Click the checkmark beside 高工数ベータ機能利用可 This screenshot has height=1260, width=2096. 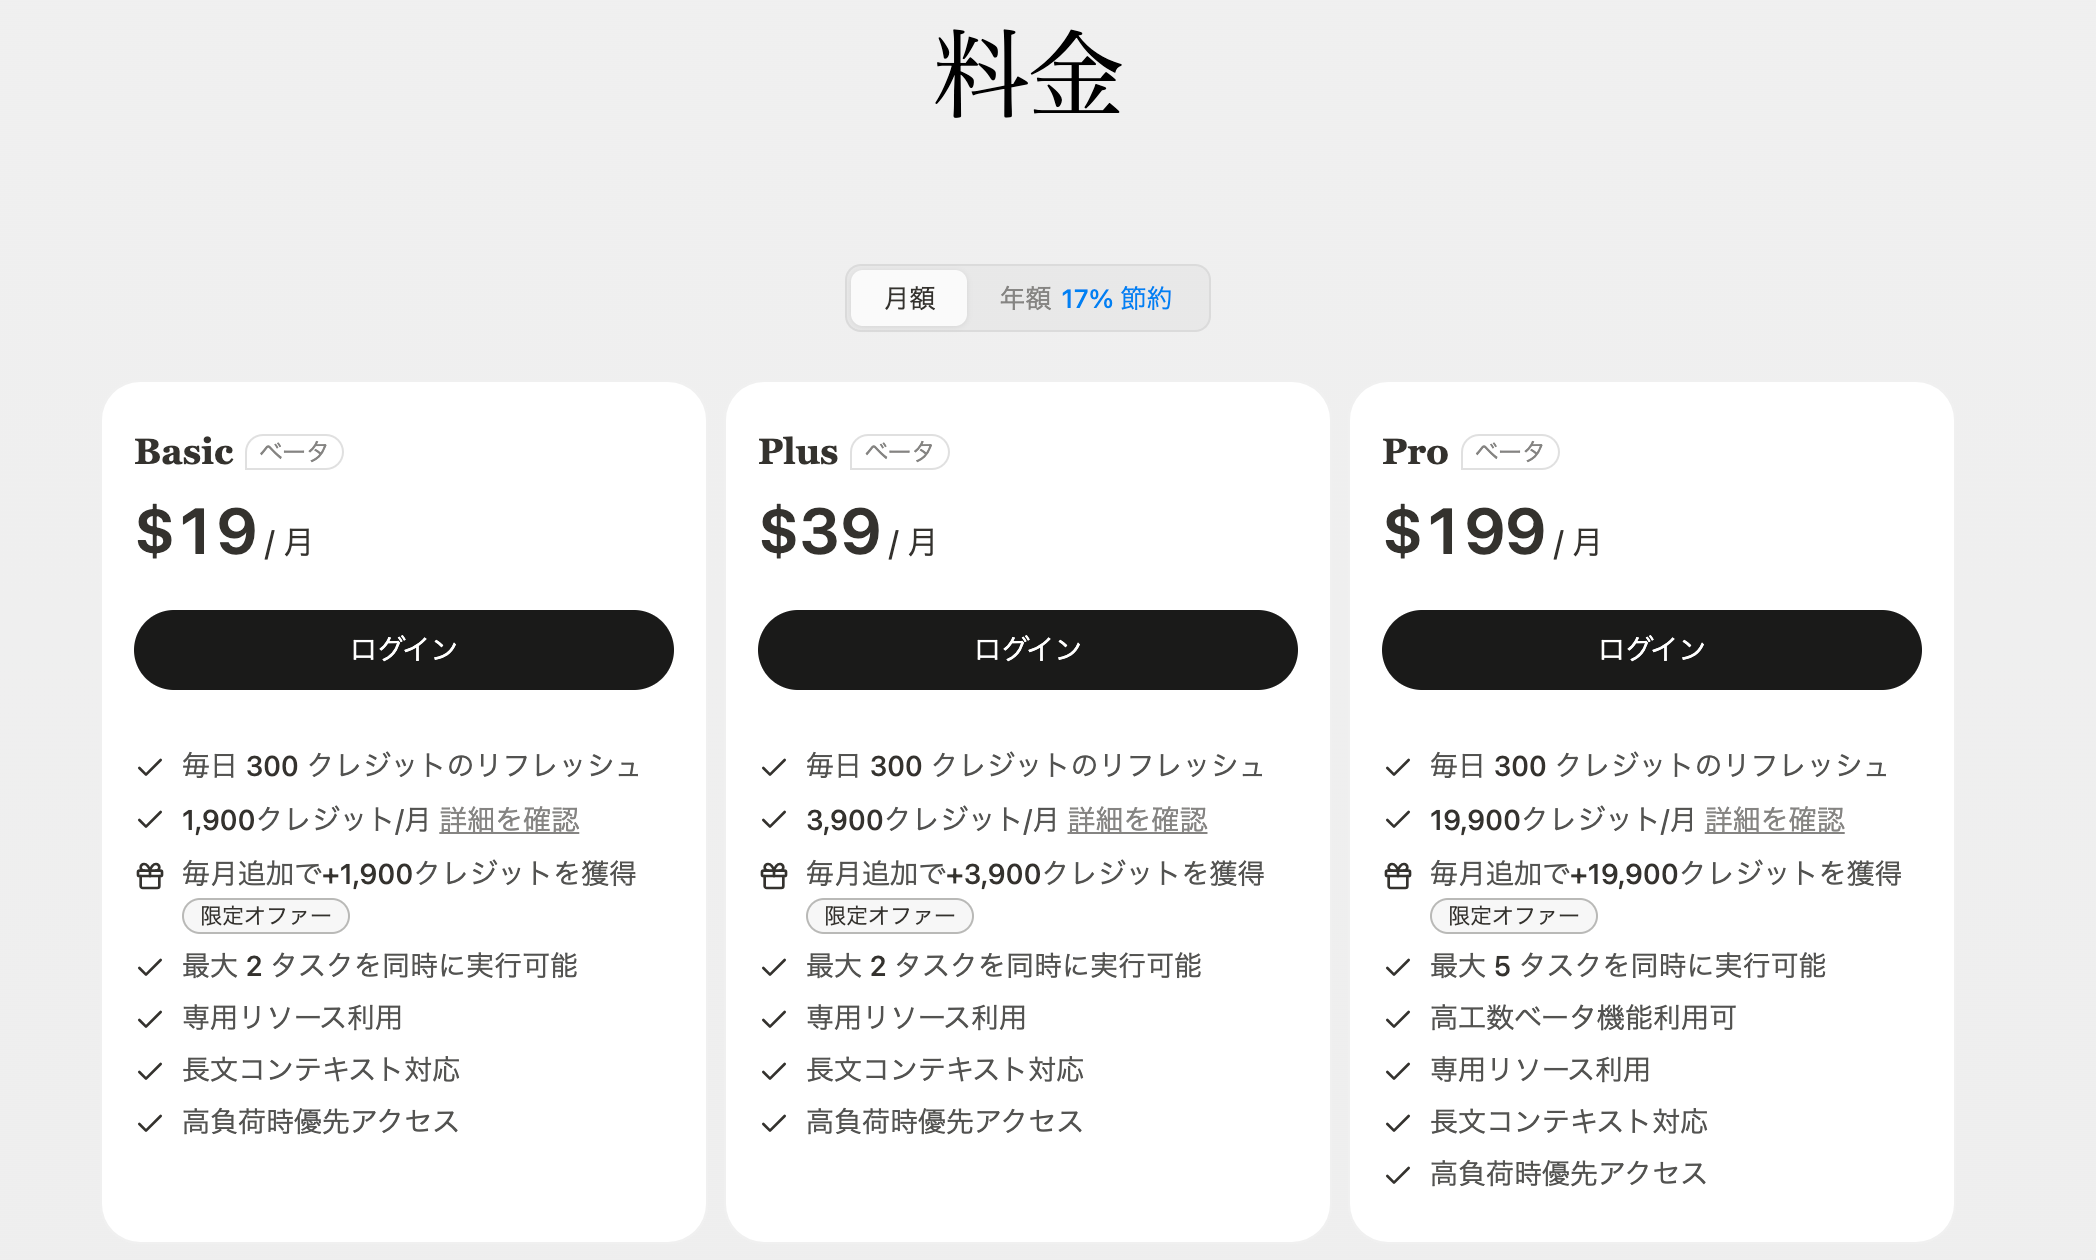1398,1019
